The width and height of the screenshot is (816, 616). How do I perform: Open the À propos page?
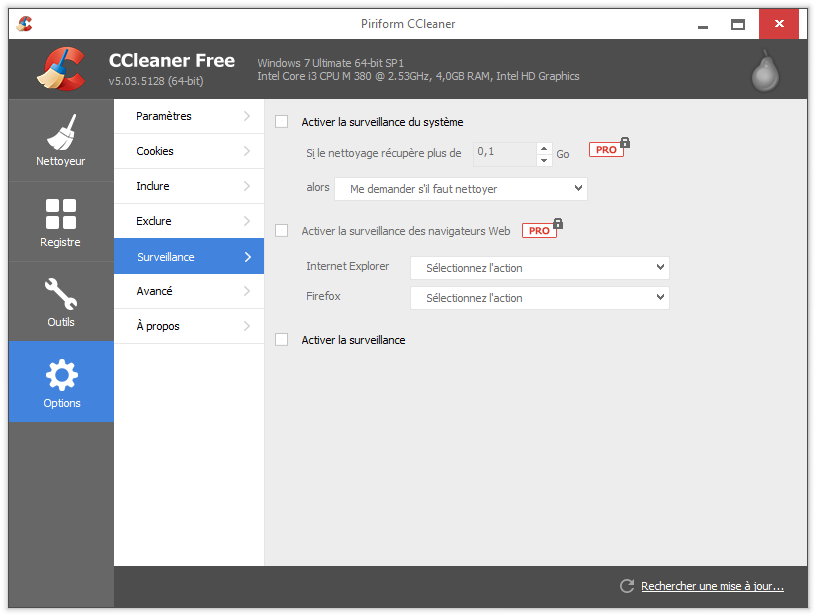pos(189,326)
